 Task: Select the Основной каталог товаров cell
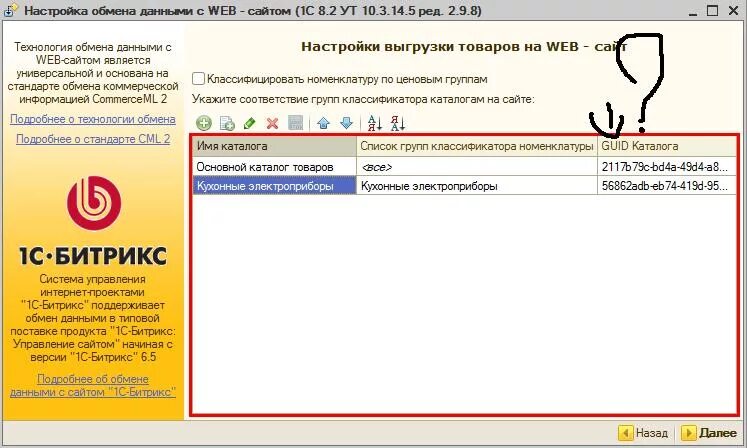coord(274,167)
